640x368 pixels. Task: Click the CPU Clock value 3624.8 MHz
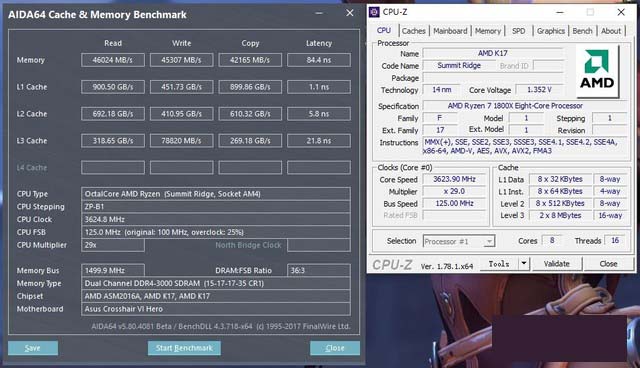point(216,219)
